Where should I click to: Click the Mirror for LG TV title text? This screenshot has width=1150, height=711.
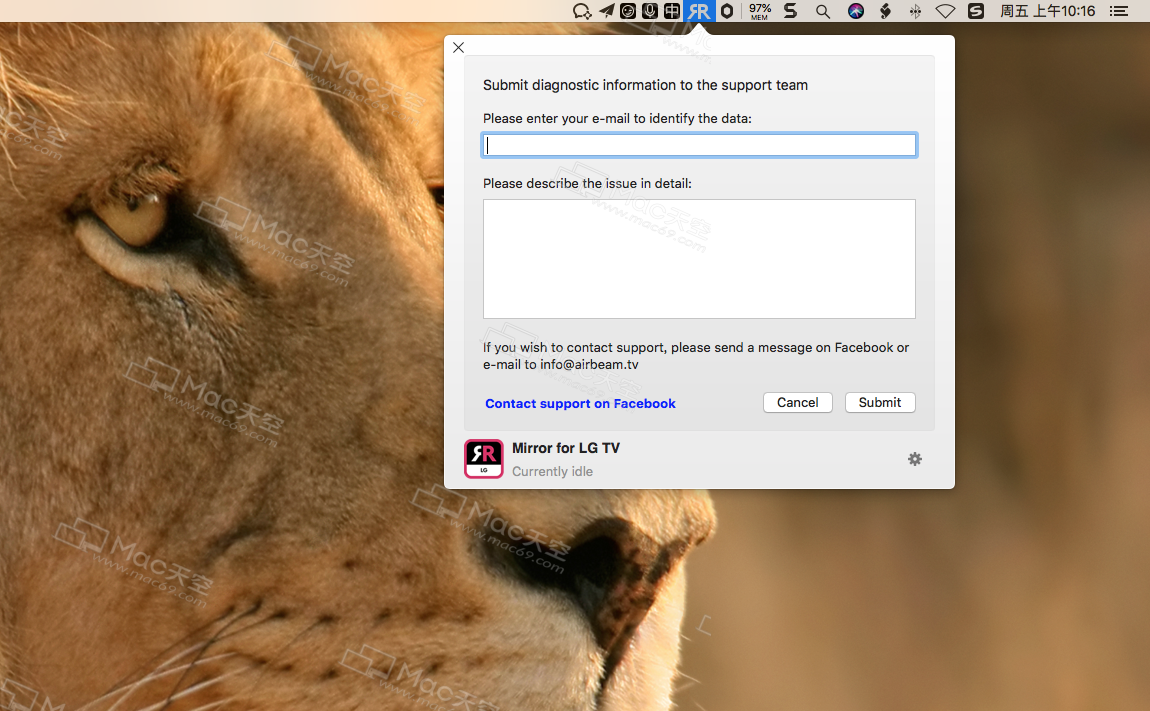[565, 448]
